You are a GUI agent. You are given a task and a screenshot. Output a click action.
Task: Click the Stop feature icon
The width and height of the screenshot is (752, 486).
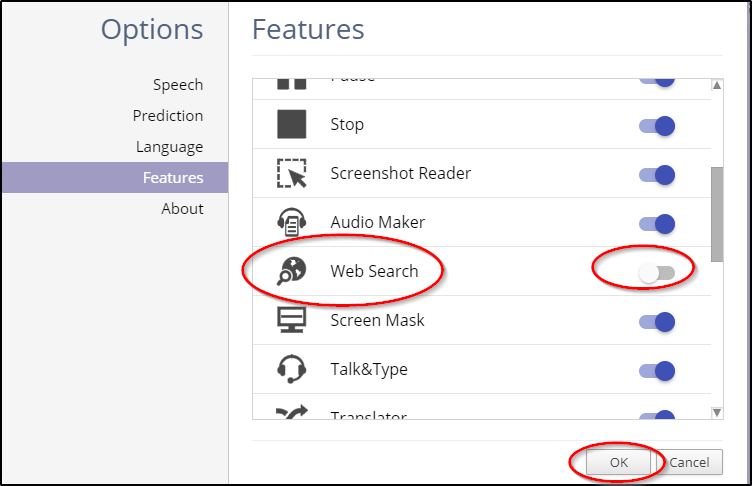click(x=291, y=125)
